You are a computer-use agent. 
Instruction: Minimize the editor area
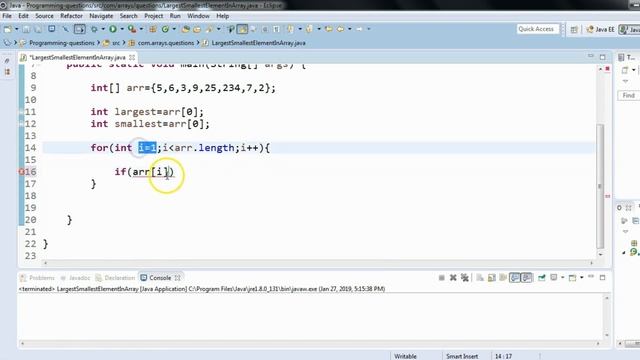click(x=591, y=56)
